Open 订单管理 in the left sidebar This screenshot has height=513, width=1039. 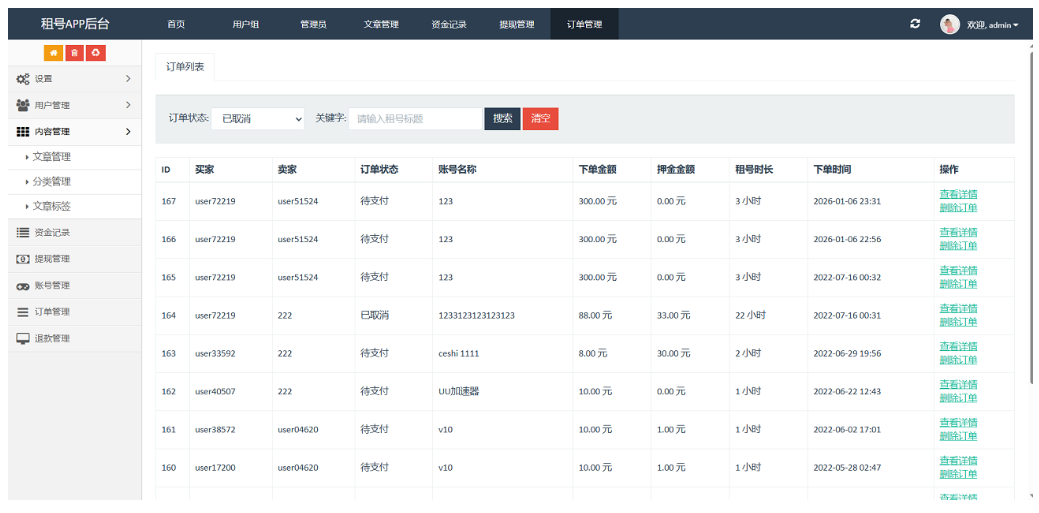tap(51, 312)
